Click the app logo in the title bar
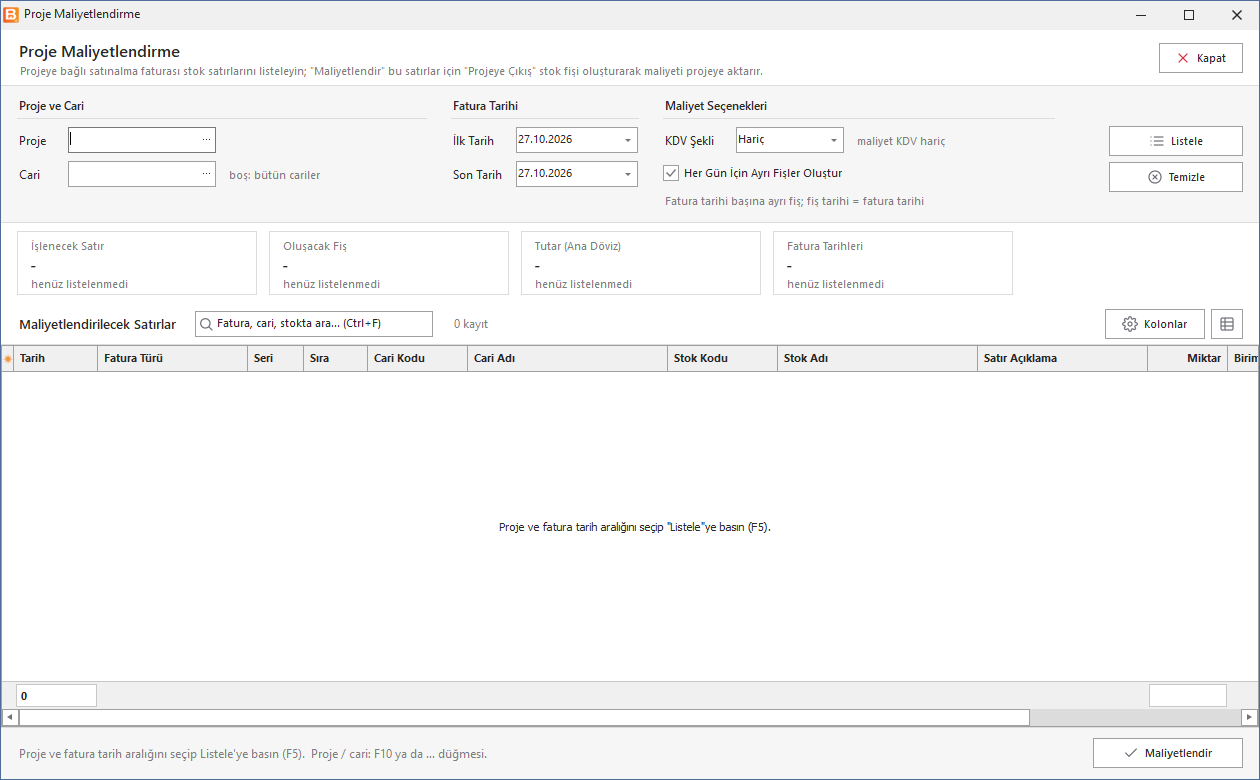Screen dimensions: 1260x780 coord(12,14)
